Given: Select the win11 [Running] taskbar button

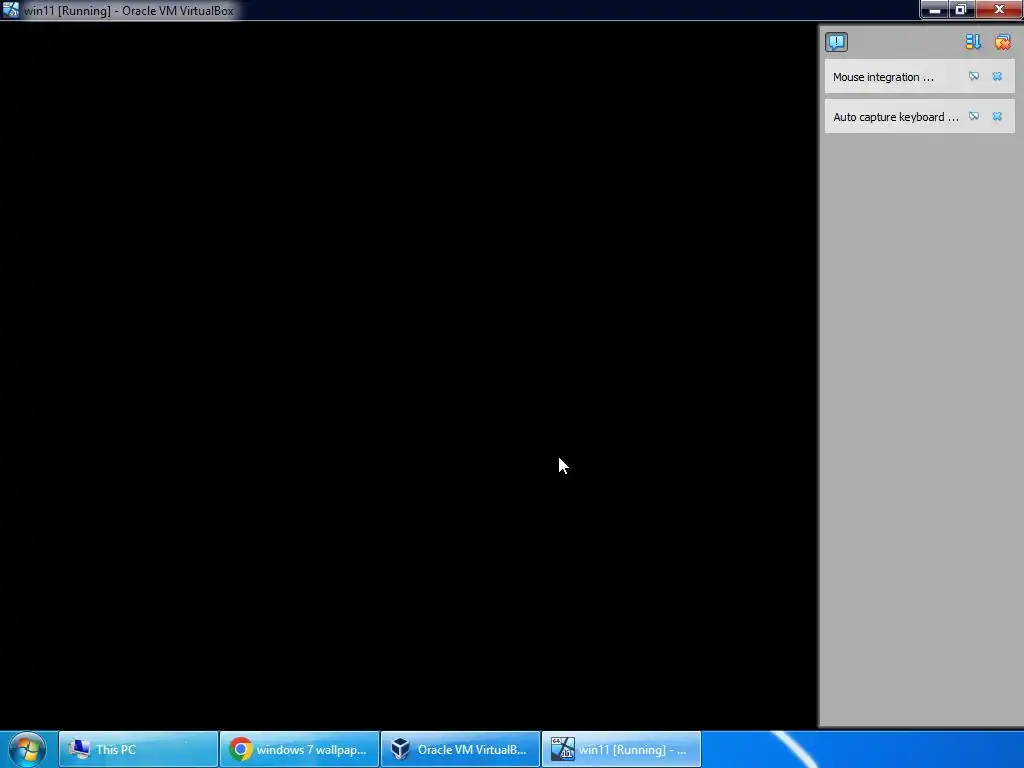Looking at the screenshot, I should click(x=621, y=749).
